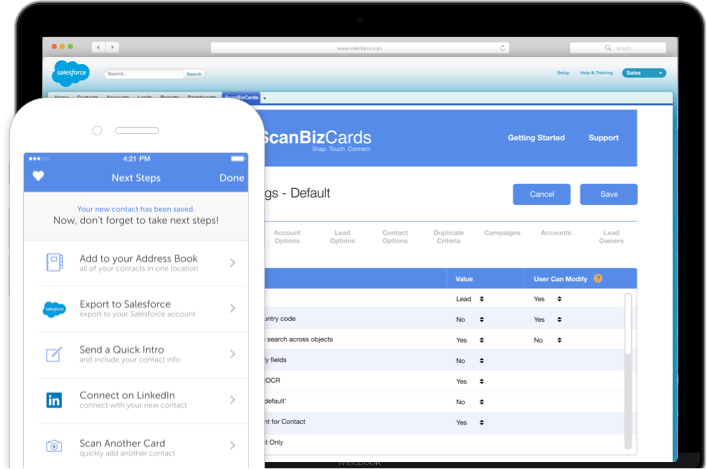Select the ScanBizCards Salesforce tab
The image size is (707, 469).
pos(241,97)
